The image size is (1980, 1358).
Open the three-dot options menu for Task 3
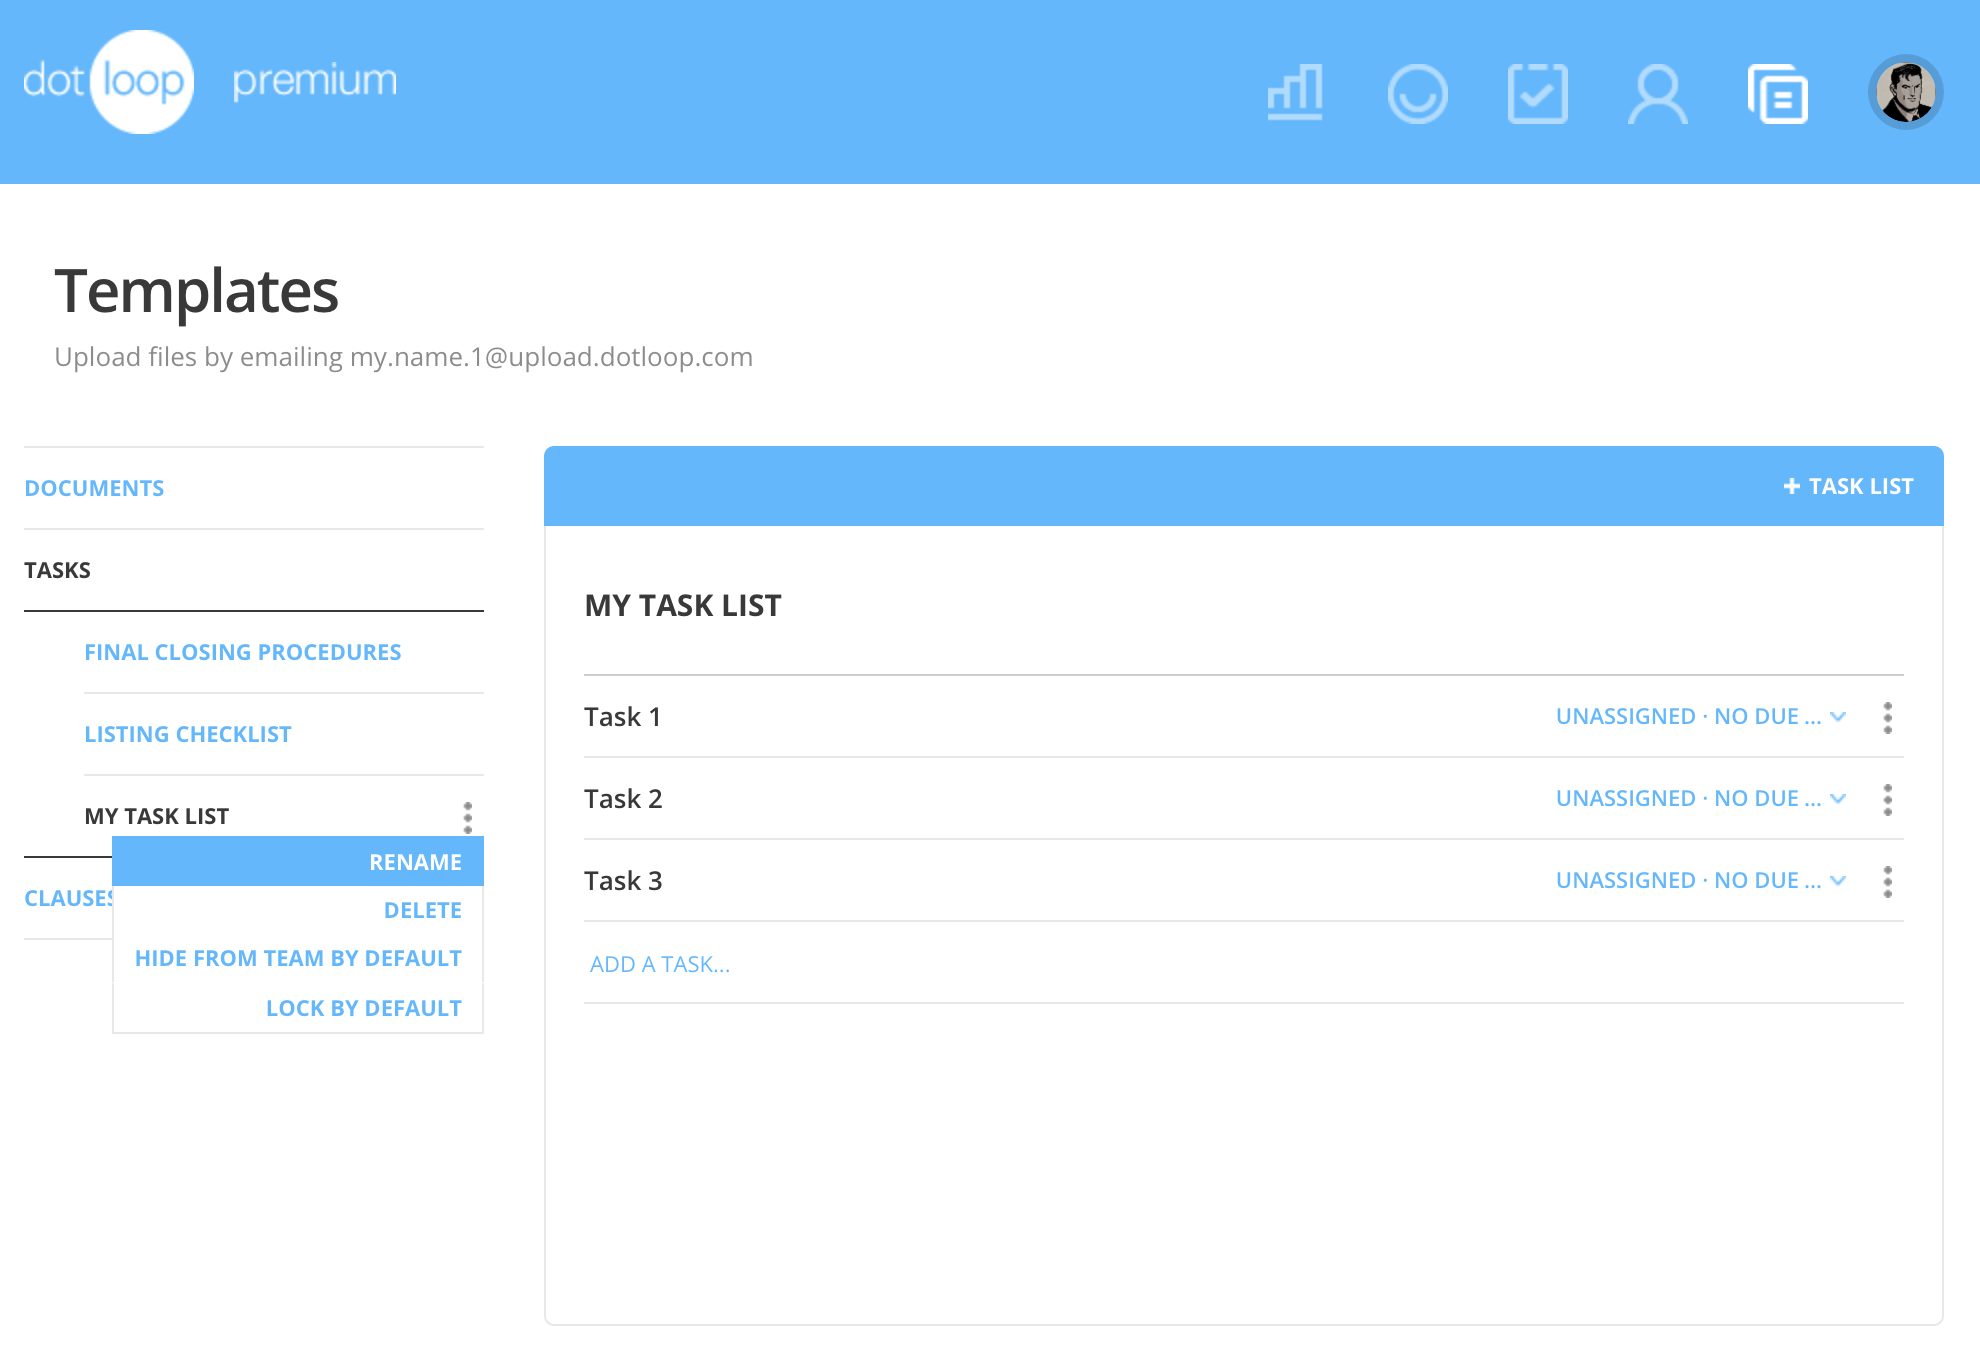click(x=1887, y=881)
